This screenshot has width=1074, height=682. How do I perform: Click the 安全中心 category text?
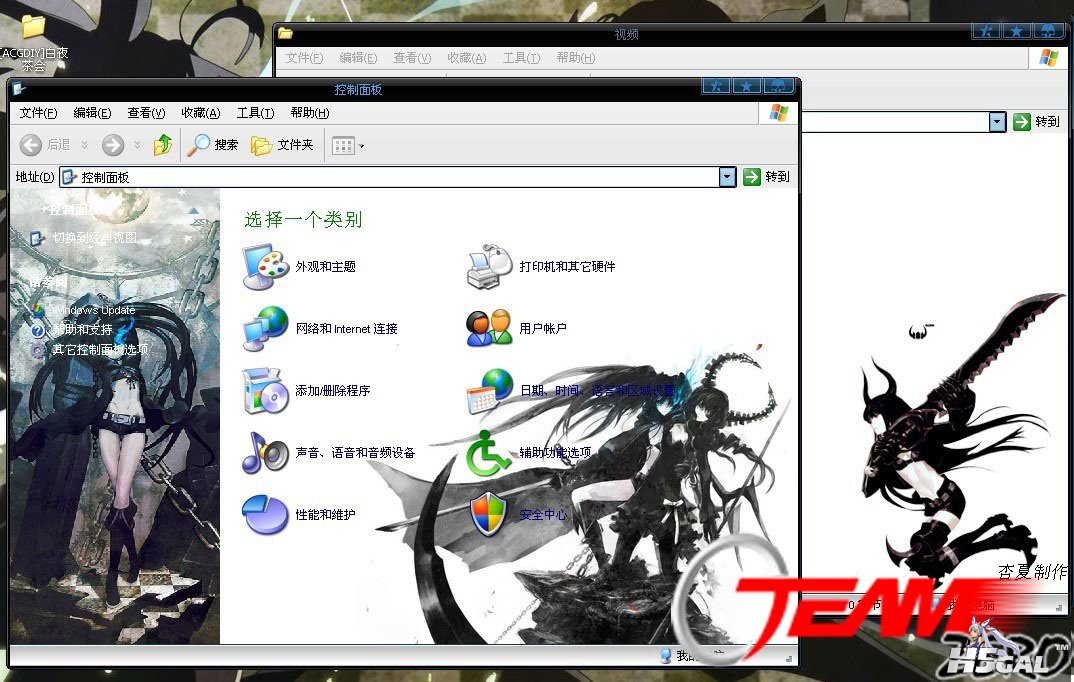coord(543,515)
